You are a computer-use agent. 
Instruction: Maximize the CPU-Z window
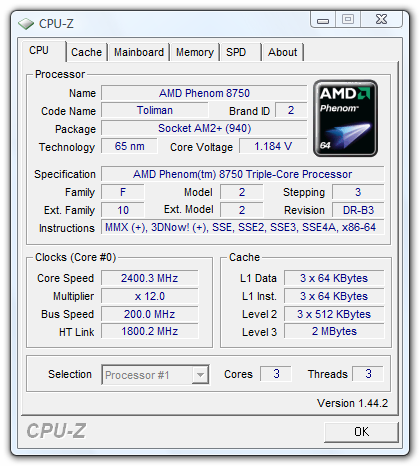pos(348,19)
